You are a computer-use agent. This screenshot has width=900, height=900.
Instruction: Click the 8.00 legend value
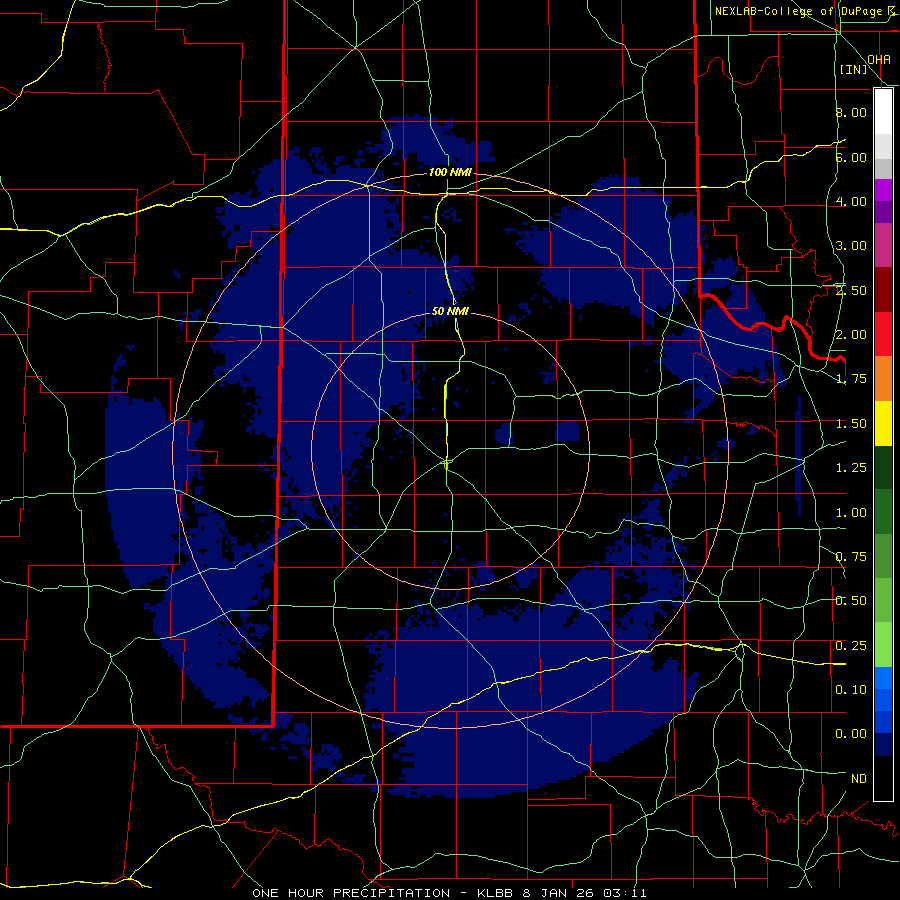(x=851, y=112)
